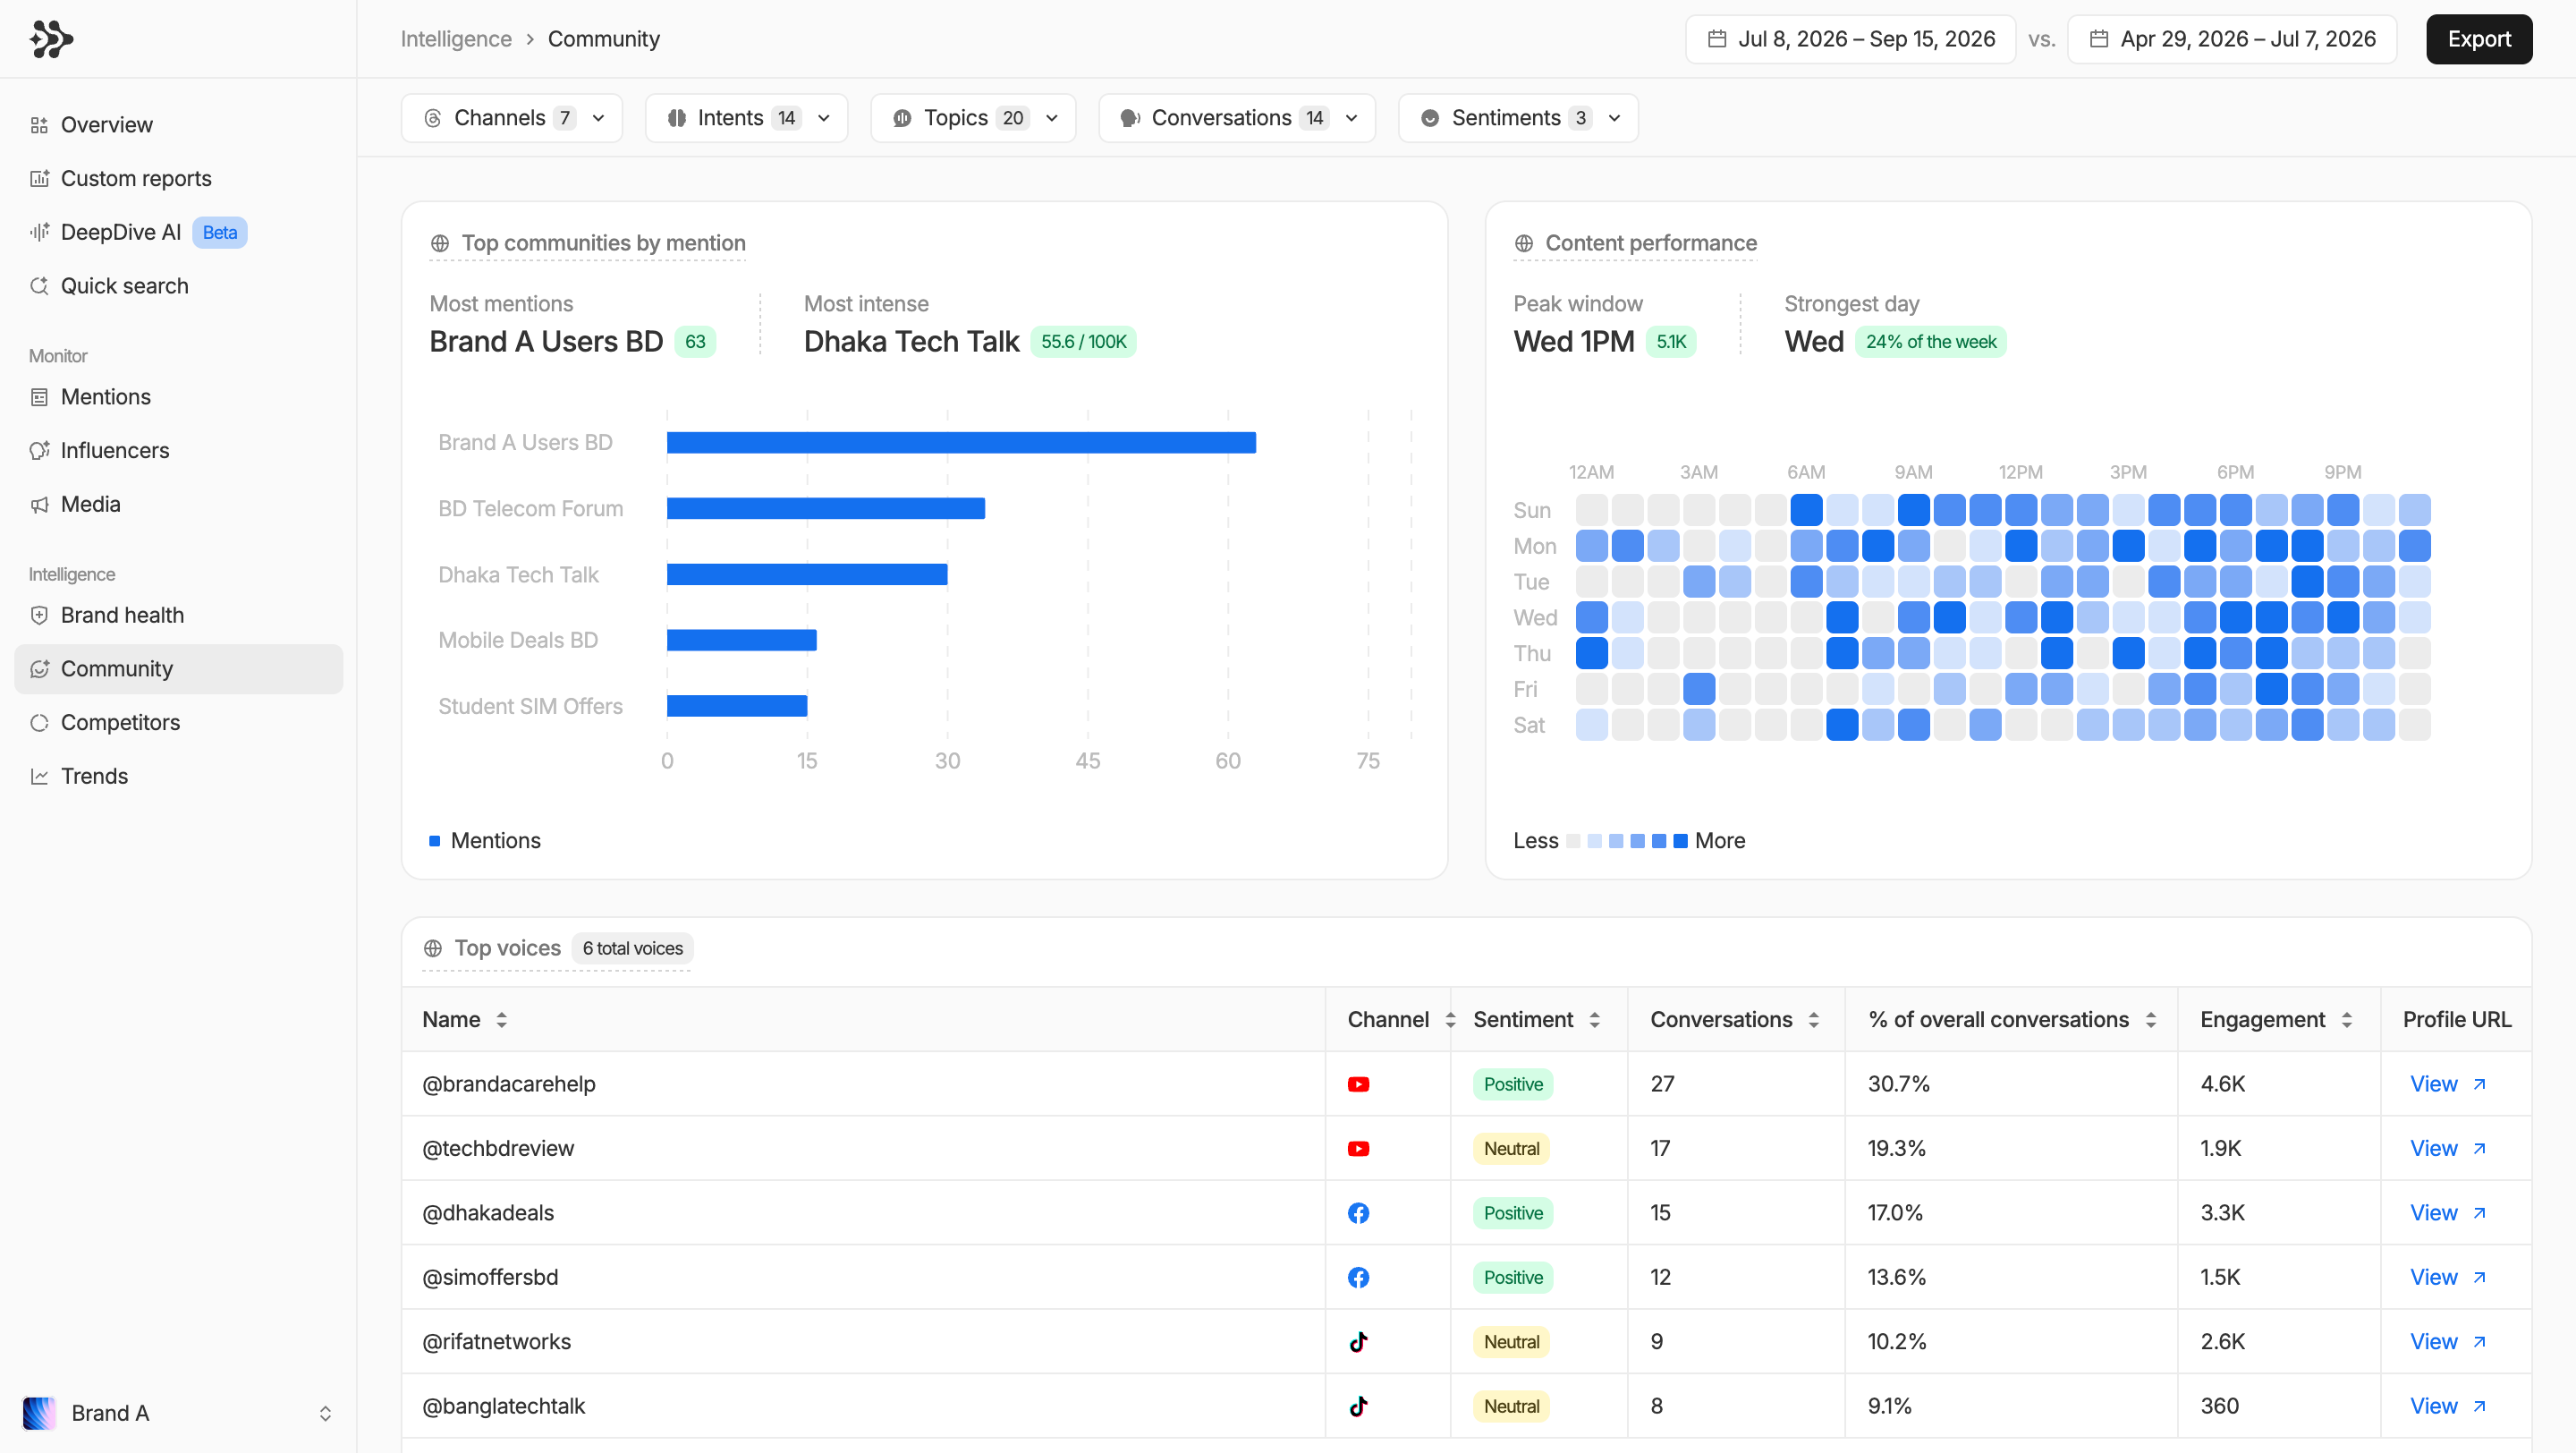Image resolution: width=2576 pixels, height=1453 pixels.
Task: Click the Trends line chart icon
Action: pos(39,777)
